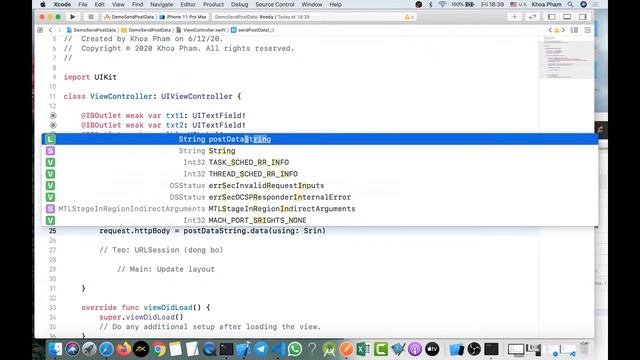Open Siri from the Dock
The image size is (640, 360).
point(73,349)
